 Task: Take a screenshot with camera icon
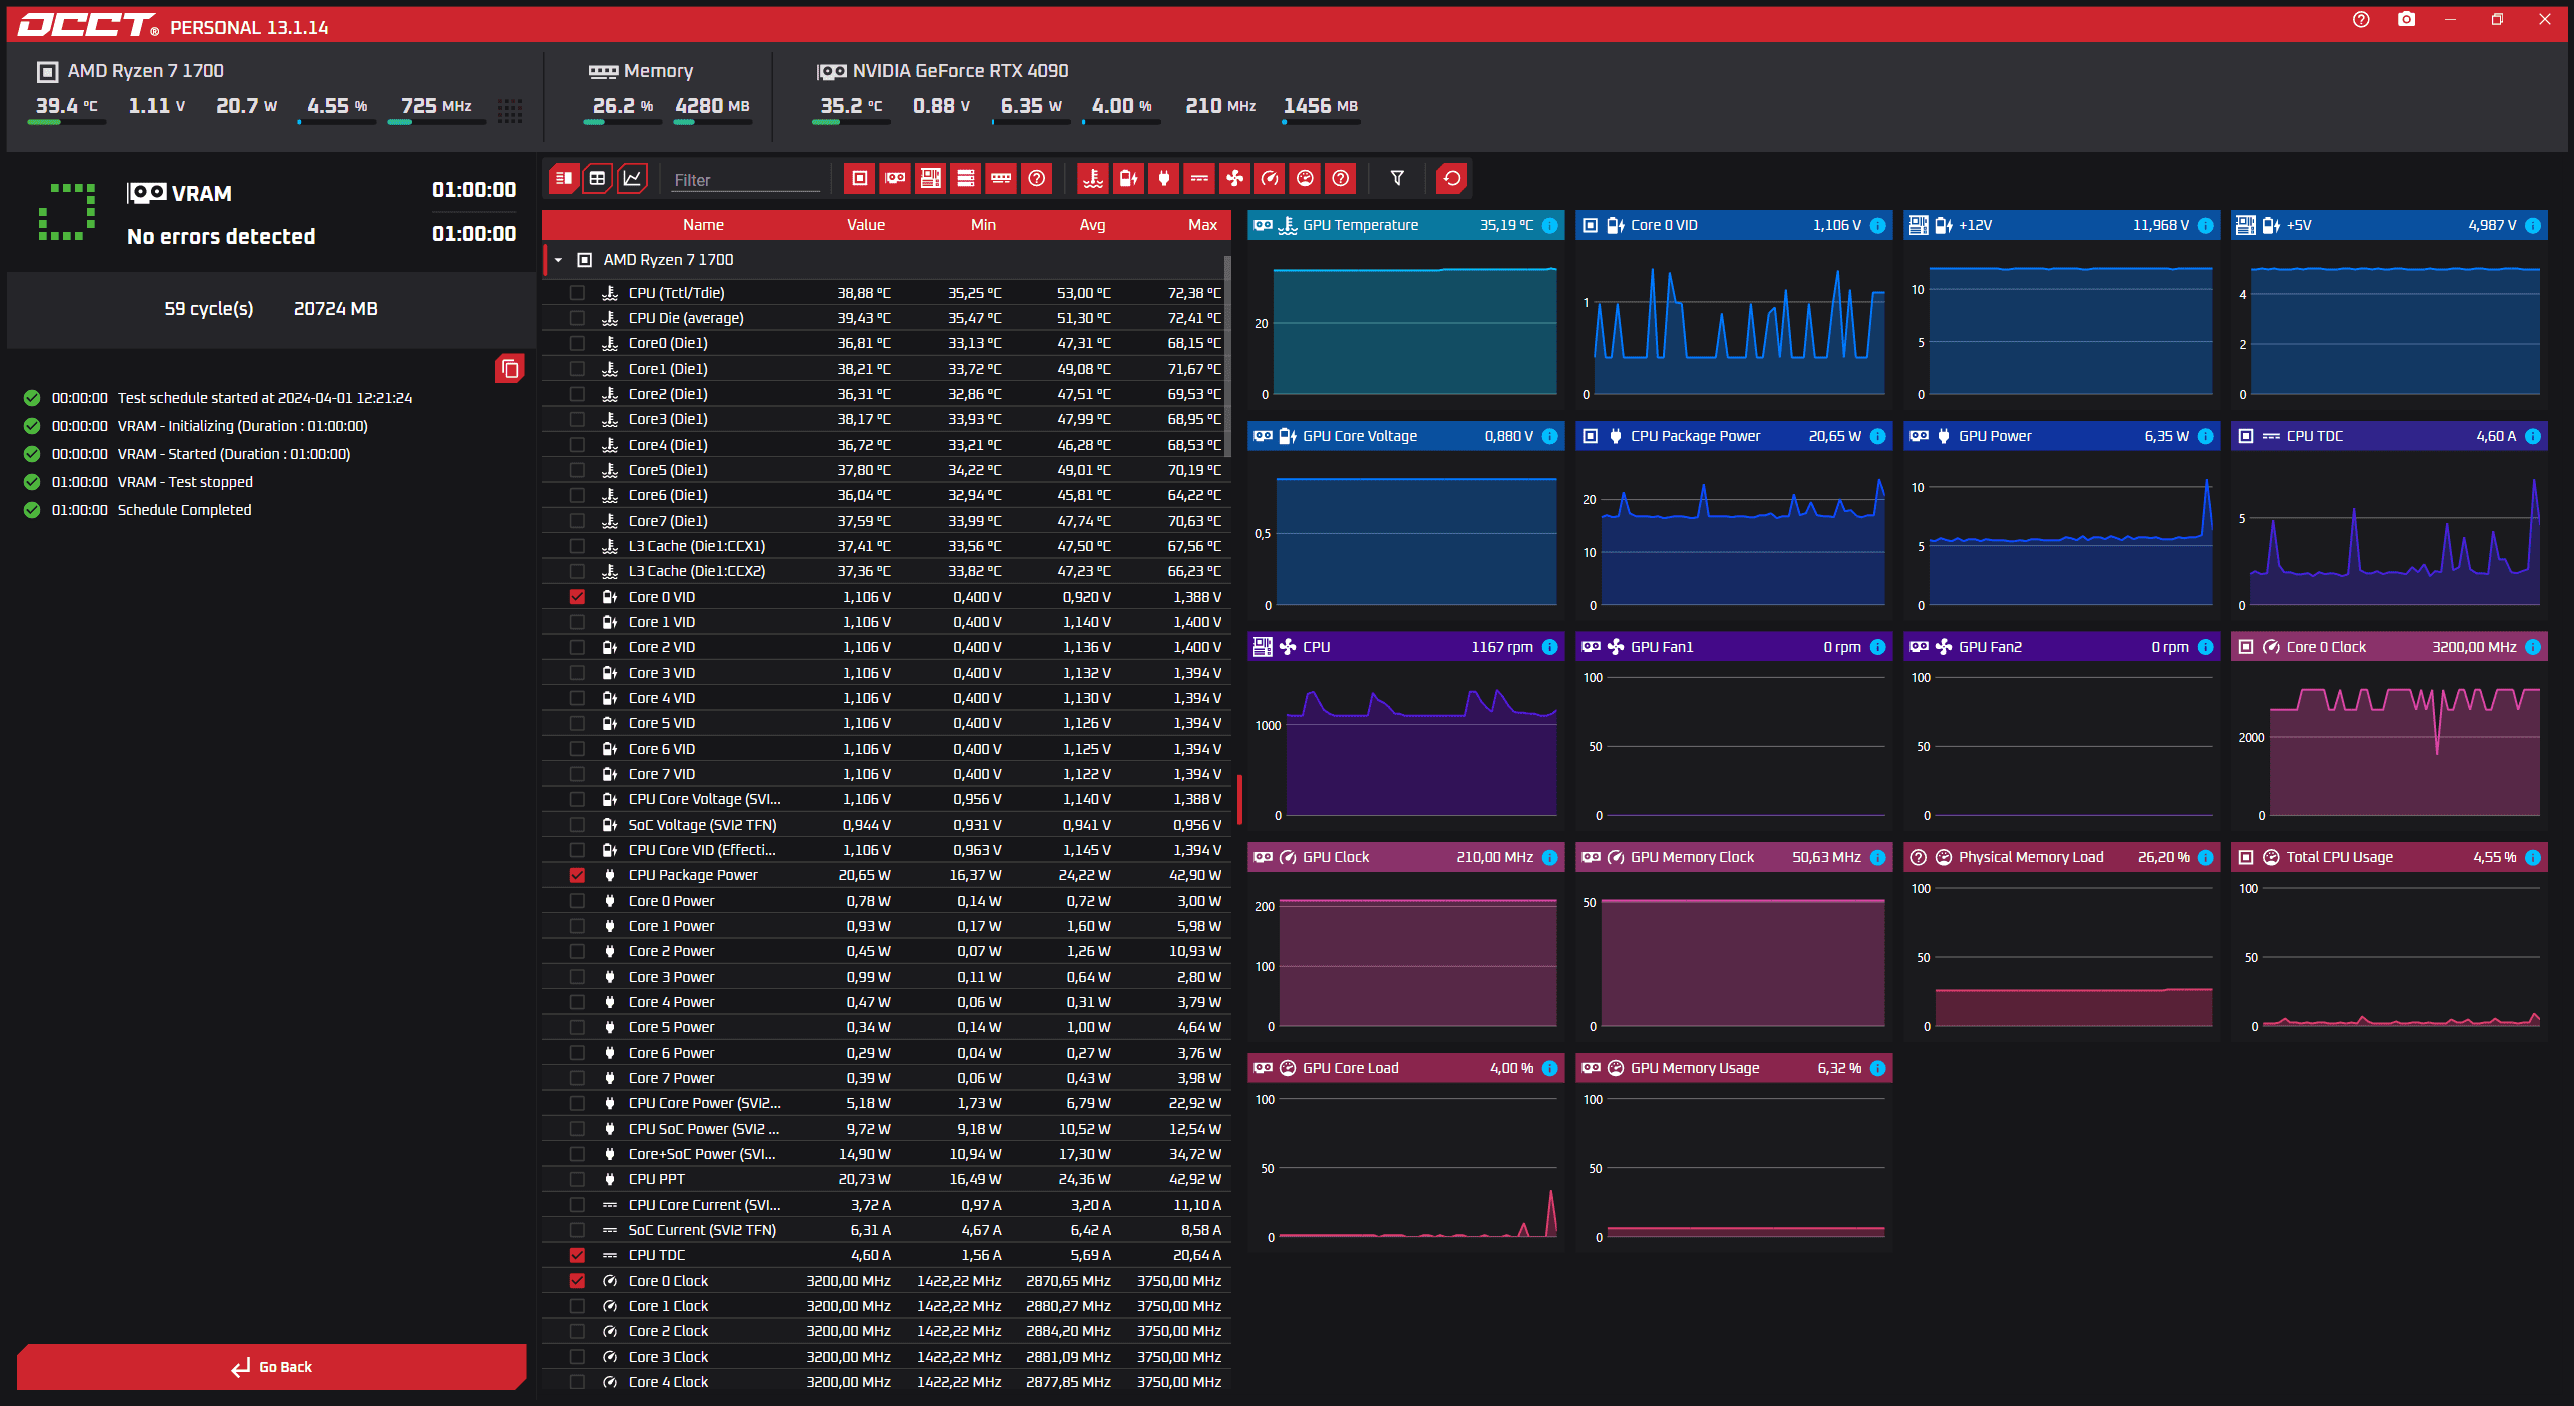[2406, 20]
